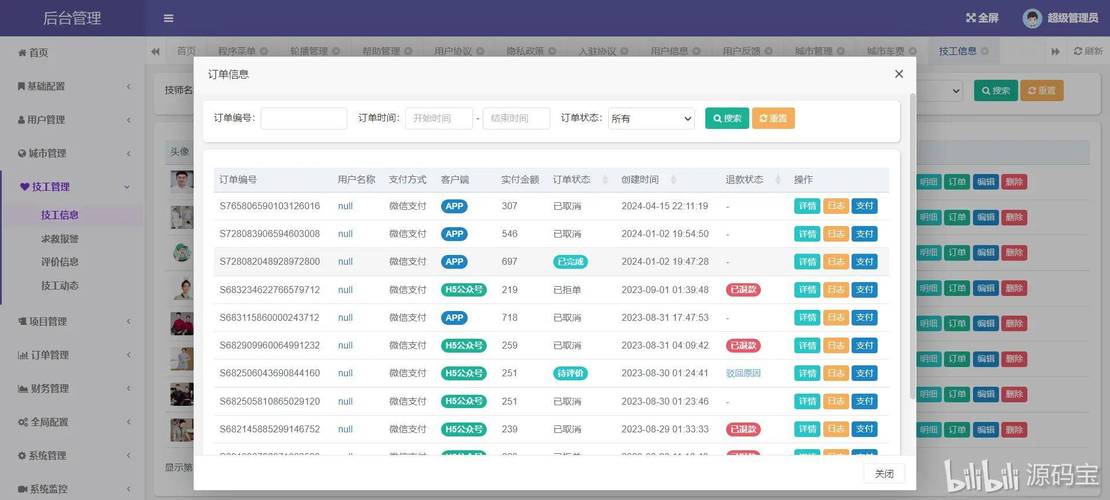Open 系统监控 in sidebar
The height and width of the screenshot is (500, 1110).
[71, 489]
